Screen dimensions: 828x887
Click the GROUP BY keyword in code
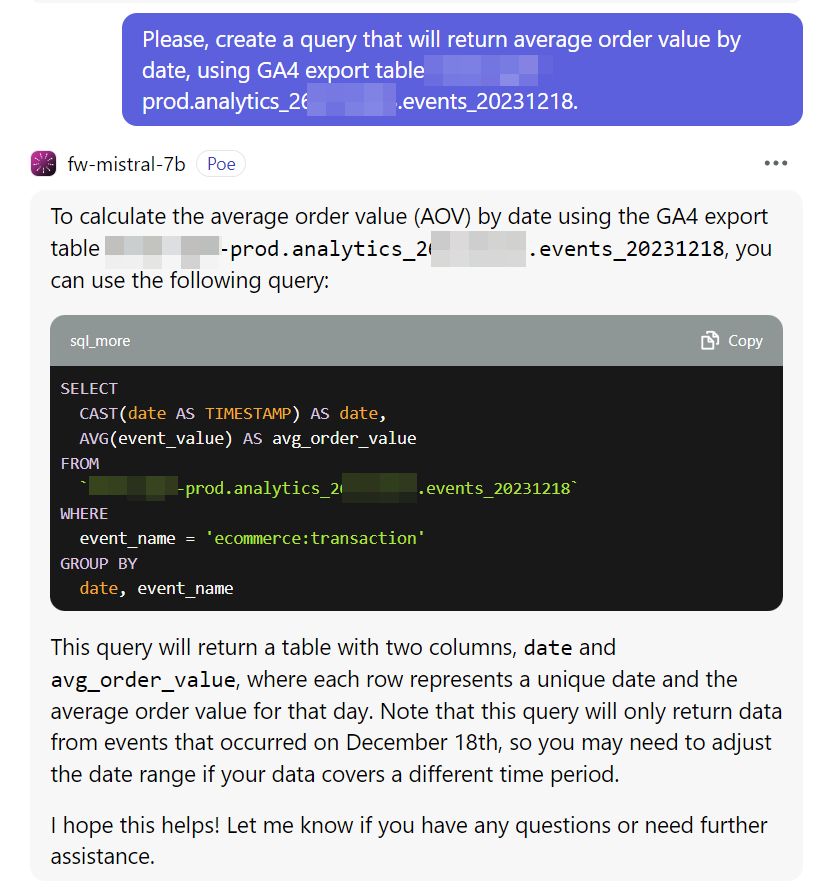(99, 563)
